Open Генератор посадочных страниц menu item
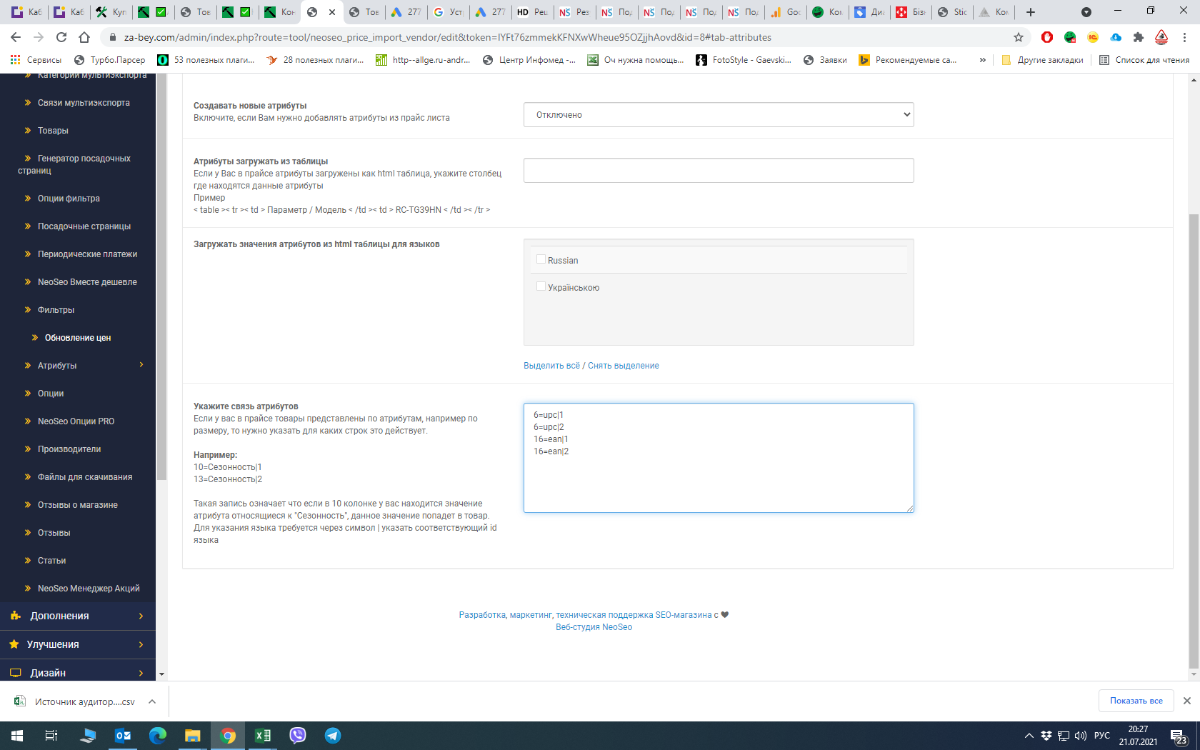The width and height of the screenshot is (1200, 750). 77,164
